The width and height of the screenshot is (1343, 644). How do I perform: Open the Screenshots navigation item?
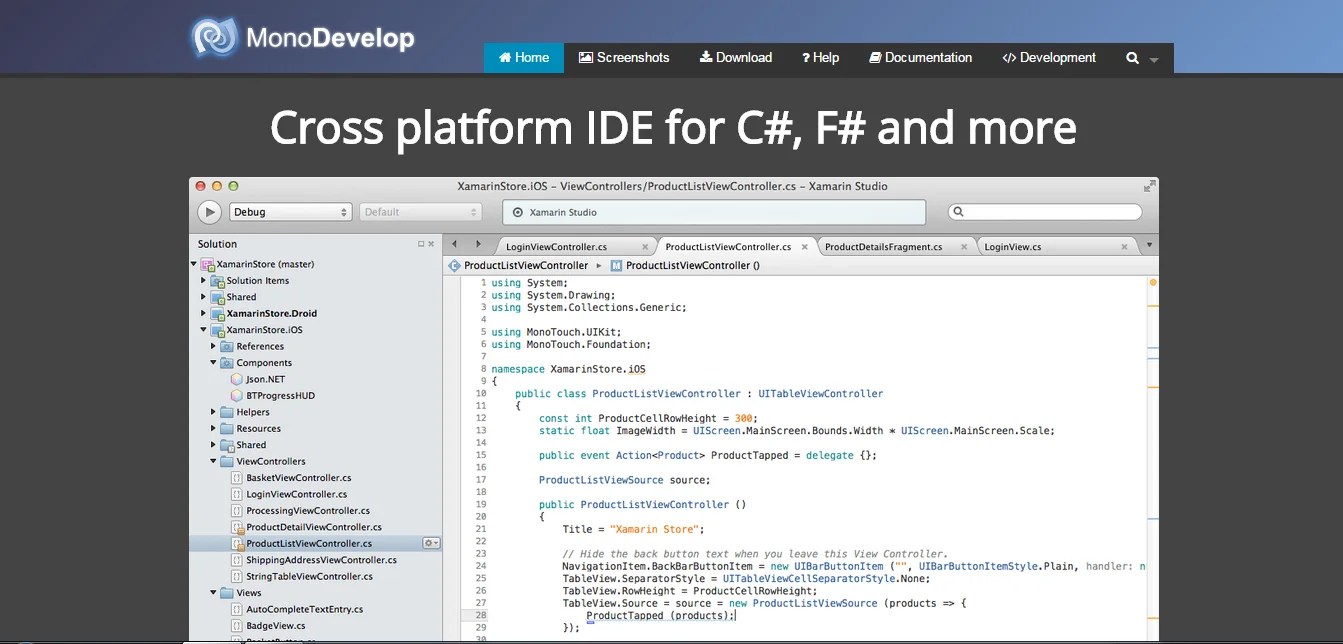pyautogui.click(x=624, y=57)
